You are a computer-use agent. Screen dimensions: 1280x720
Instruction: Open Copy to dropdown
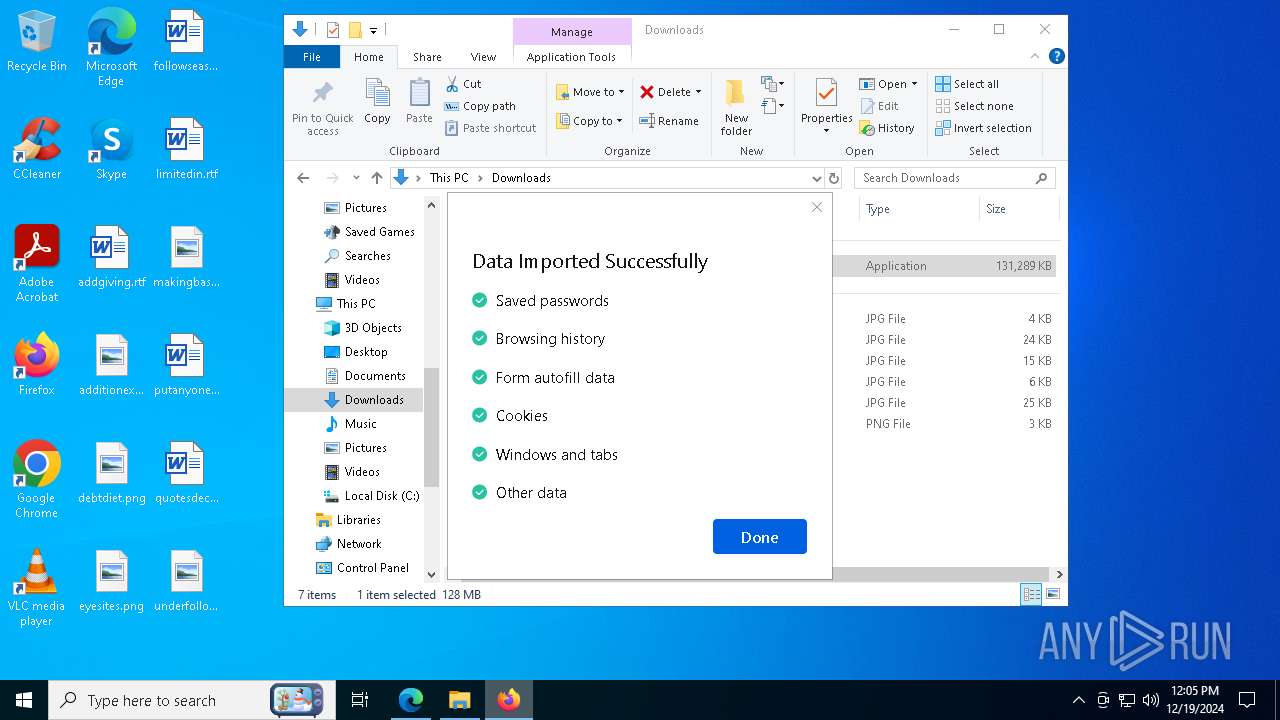click(589, 121)
